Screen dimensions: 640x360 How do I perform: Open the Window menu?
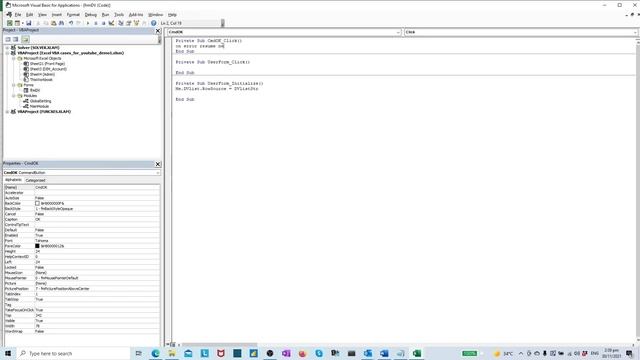coord(156,15)
